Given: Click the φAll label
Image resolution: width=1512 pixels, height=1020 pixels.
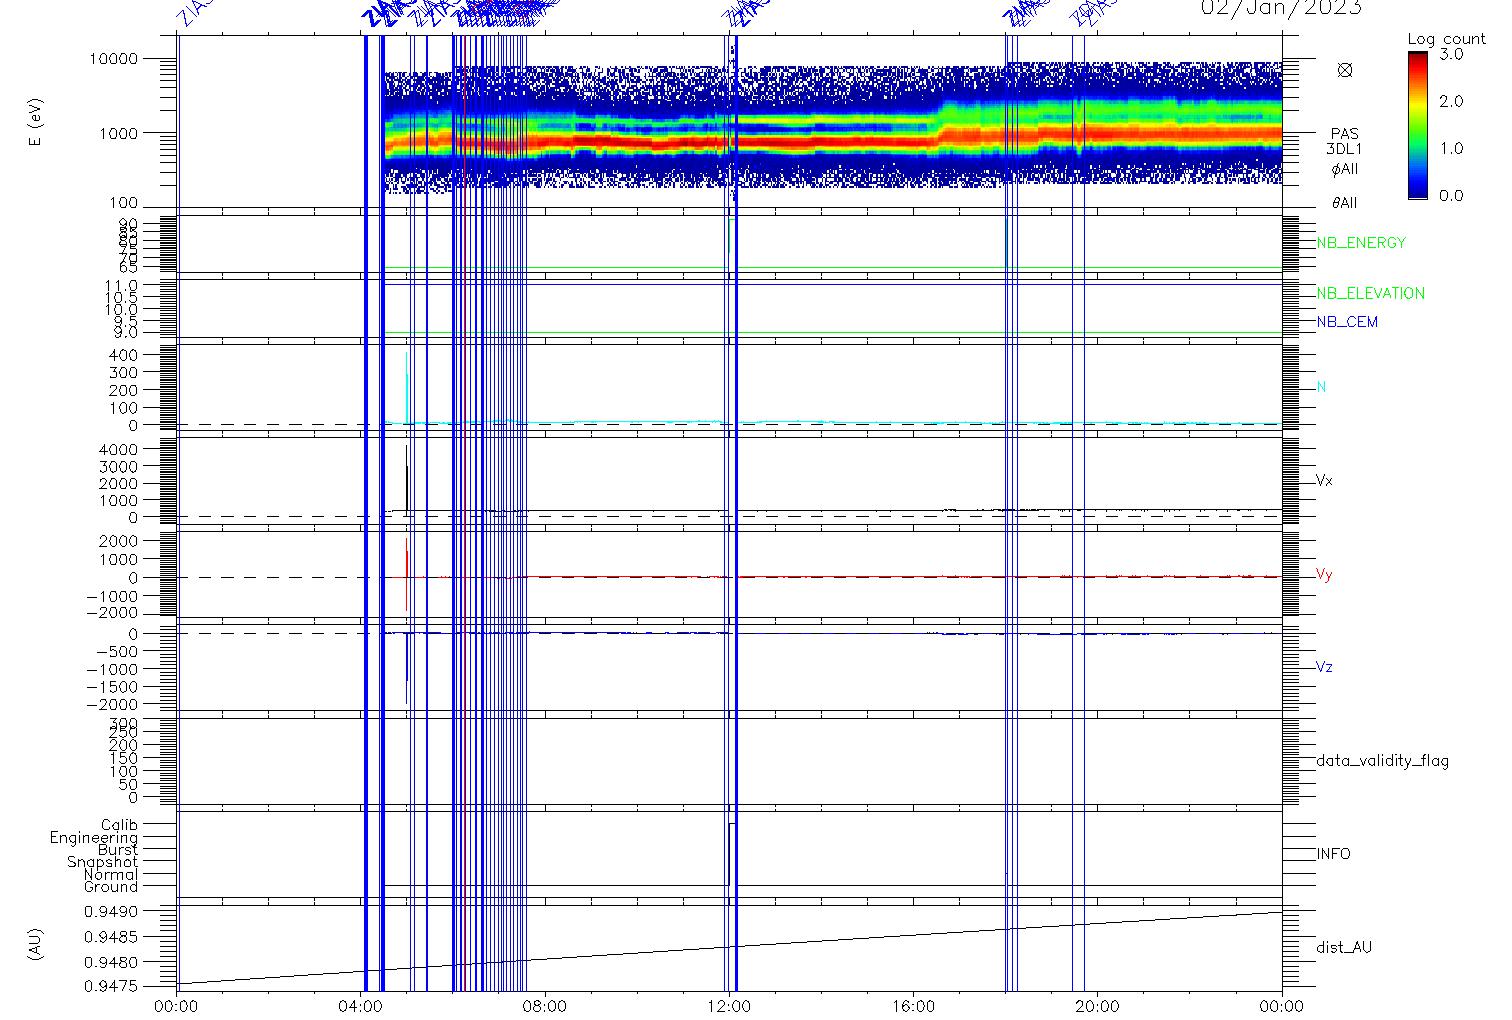Looking at the screenshot, I should pos(1344,169).
